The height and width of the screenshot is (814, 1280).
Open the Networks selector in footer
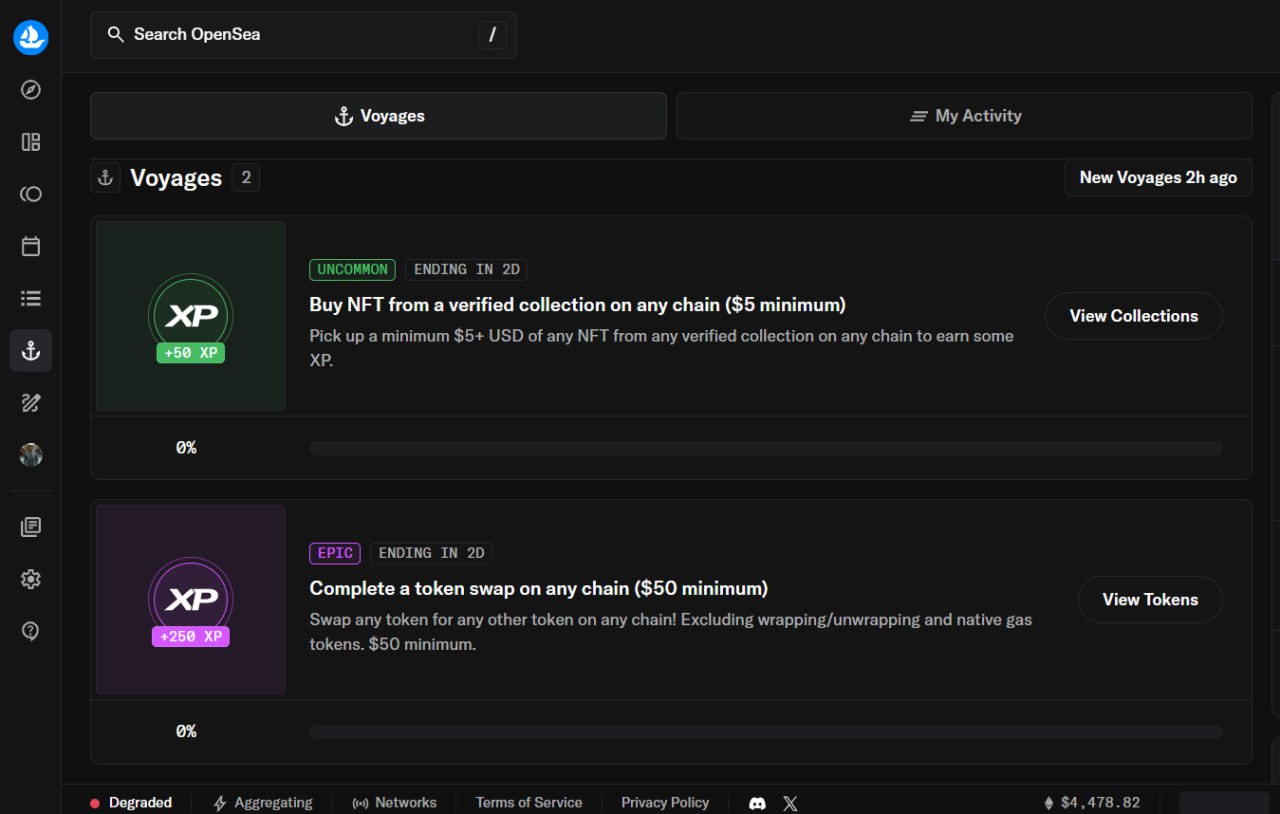coord(394,803)
